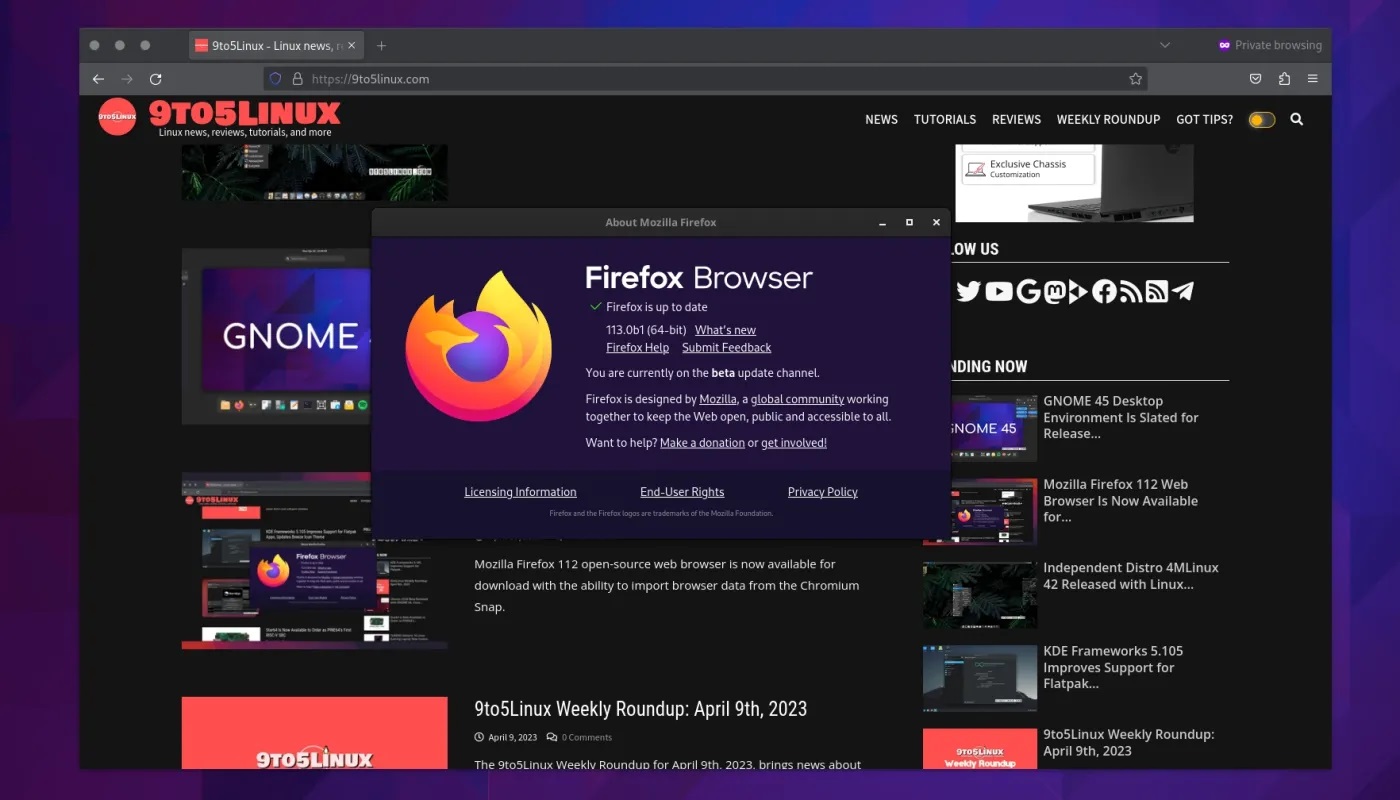Reload the current page
Image resolution: width=1400 pixels, height=800 pixels.
tap(156, 79)
